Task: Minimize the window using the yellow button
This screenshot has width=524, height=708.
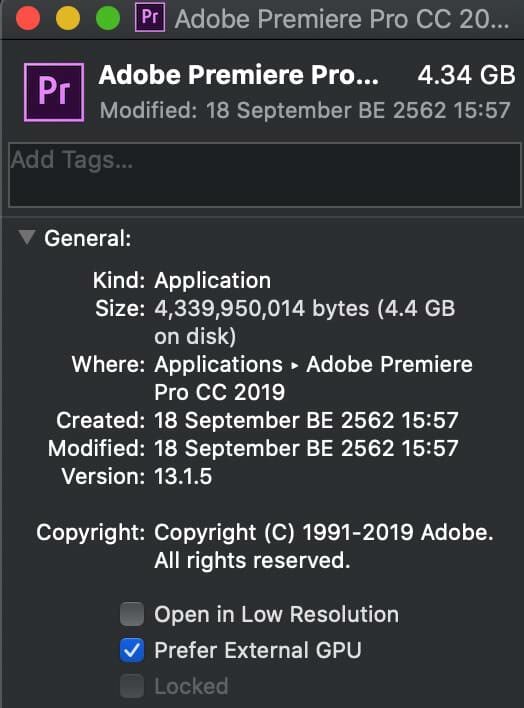Action: [68, 18]
